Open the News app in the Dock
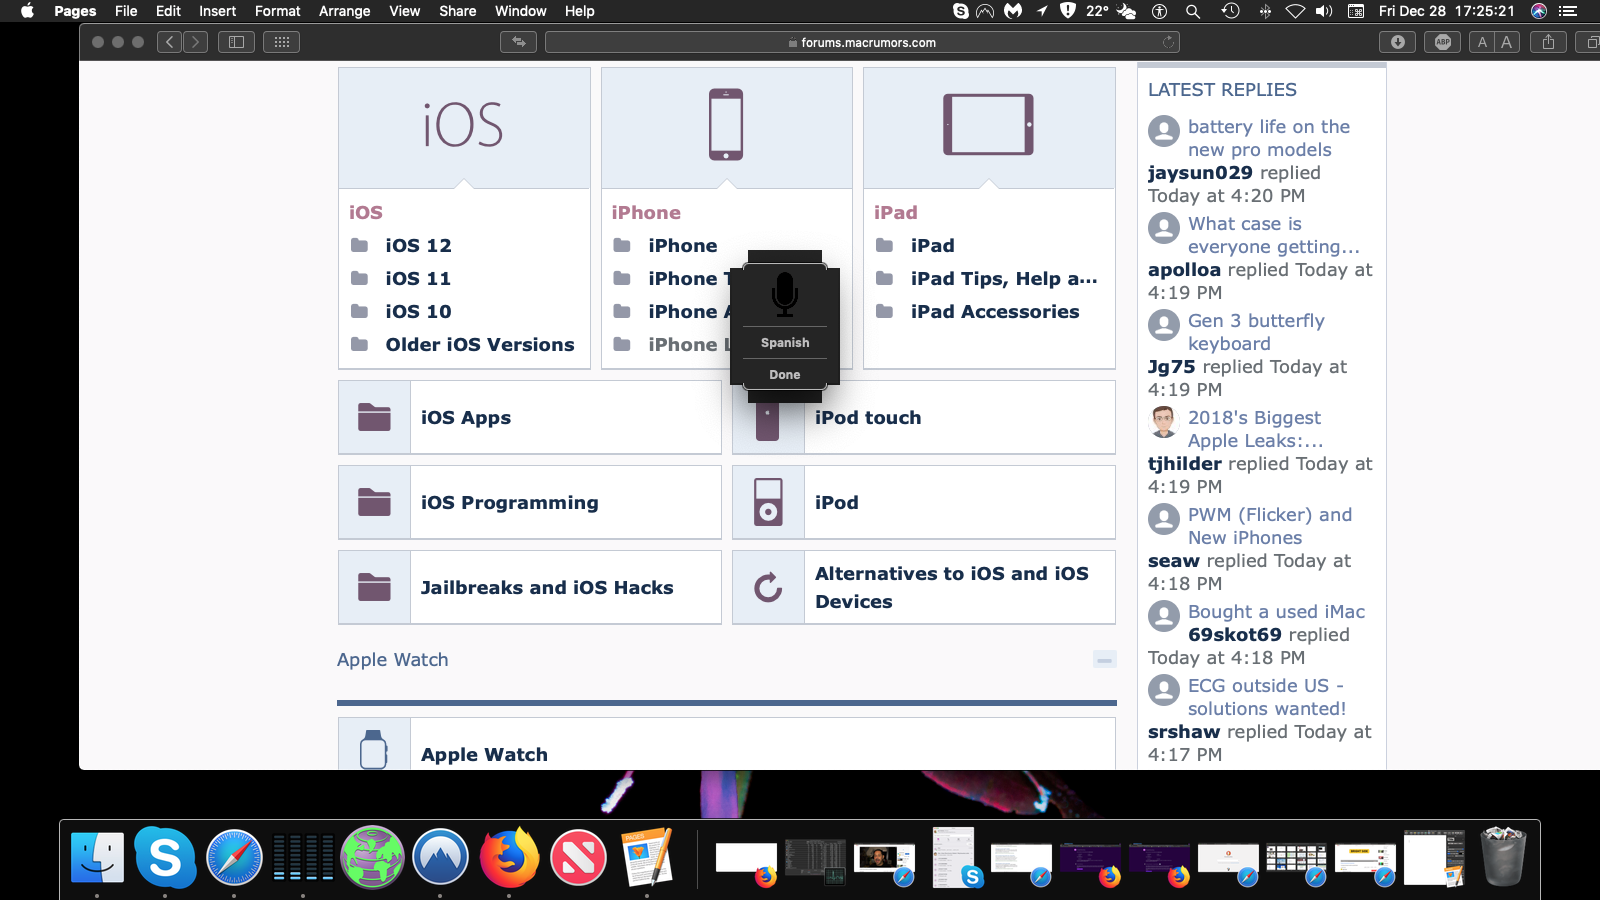The image size is (1600, 900). tap(578, 858)
